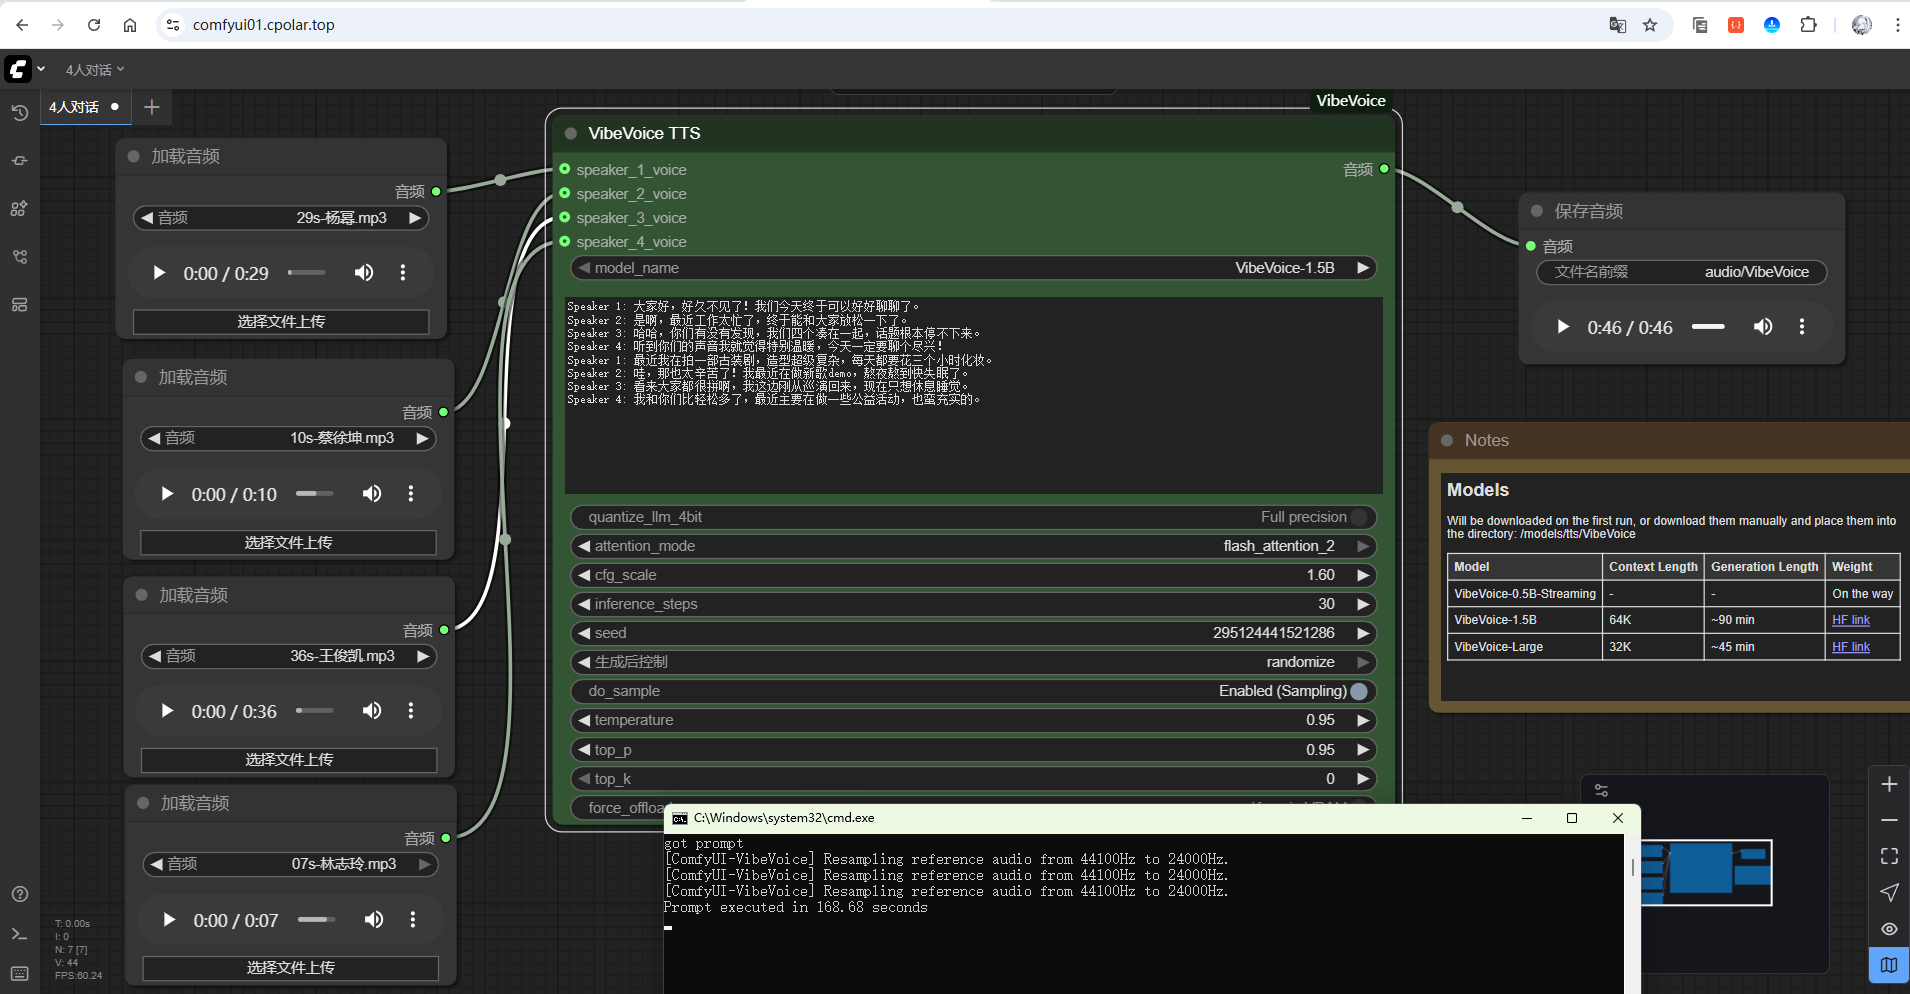Viewport: 1910px width, 994px height.
Task: Mute the saved output audio player
Action: pos(1763,327)
